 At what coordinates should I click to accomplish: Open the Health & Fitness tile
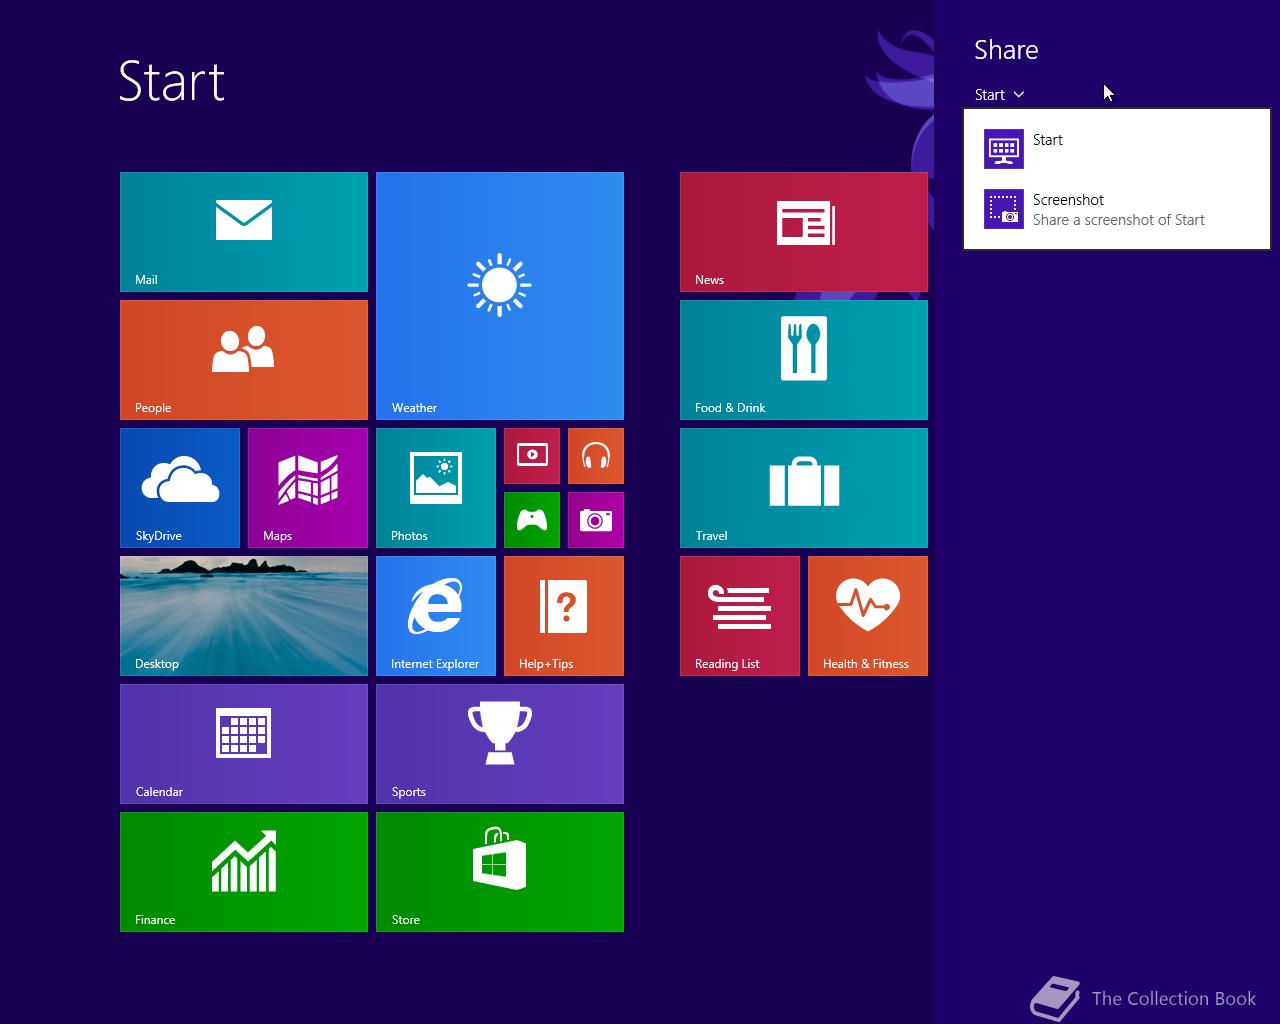click(x=868, y=616)
